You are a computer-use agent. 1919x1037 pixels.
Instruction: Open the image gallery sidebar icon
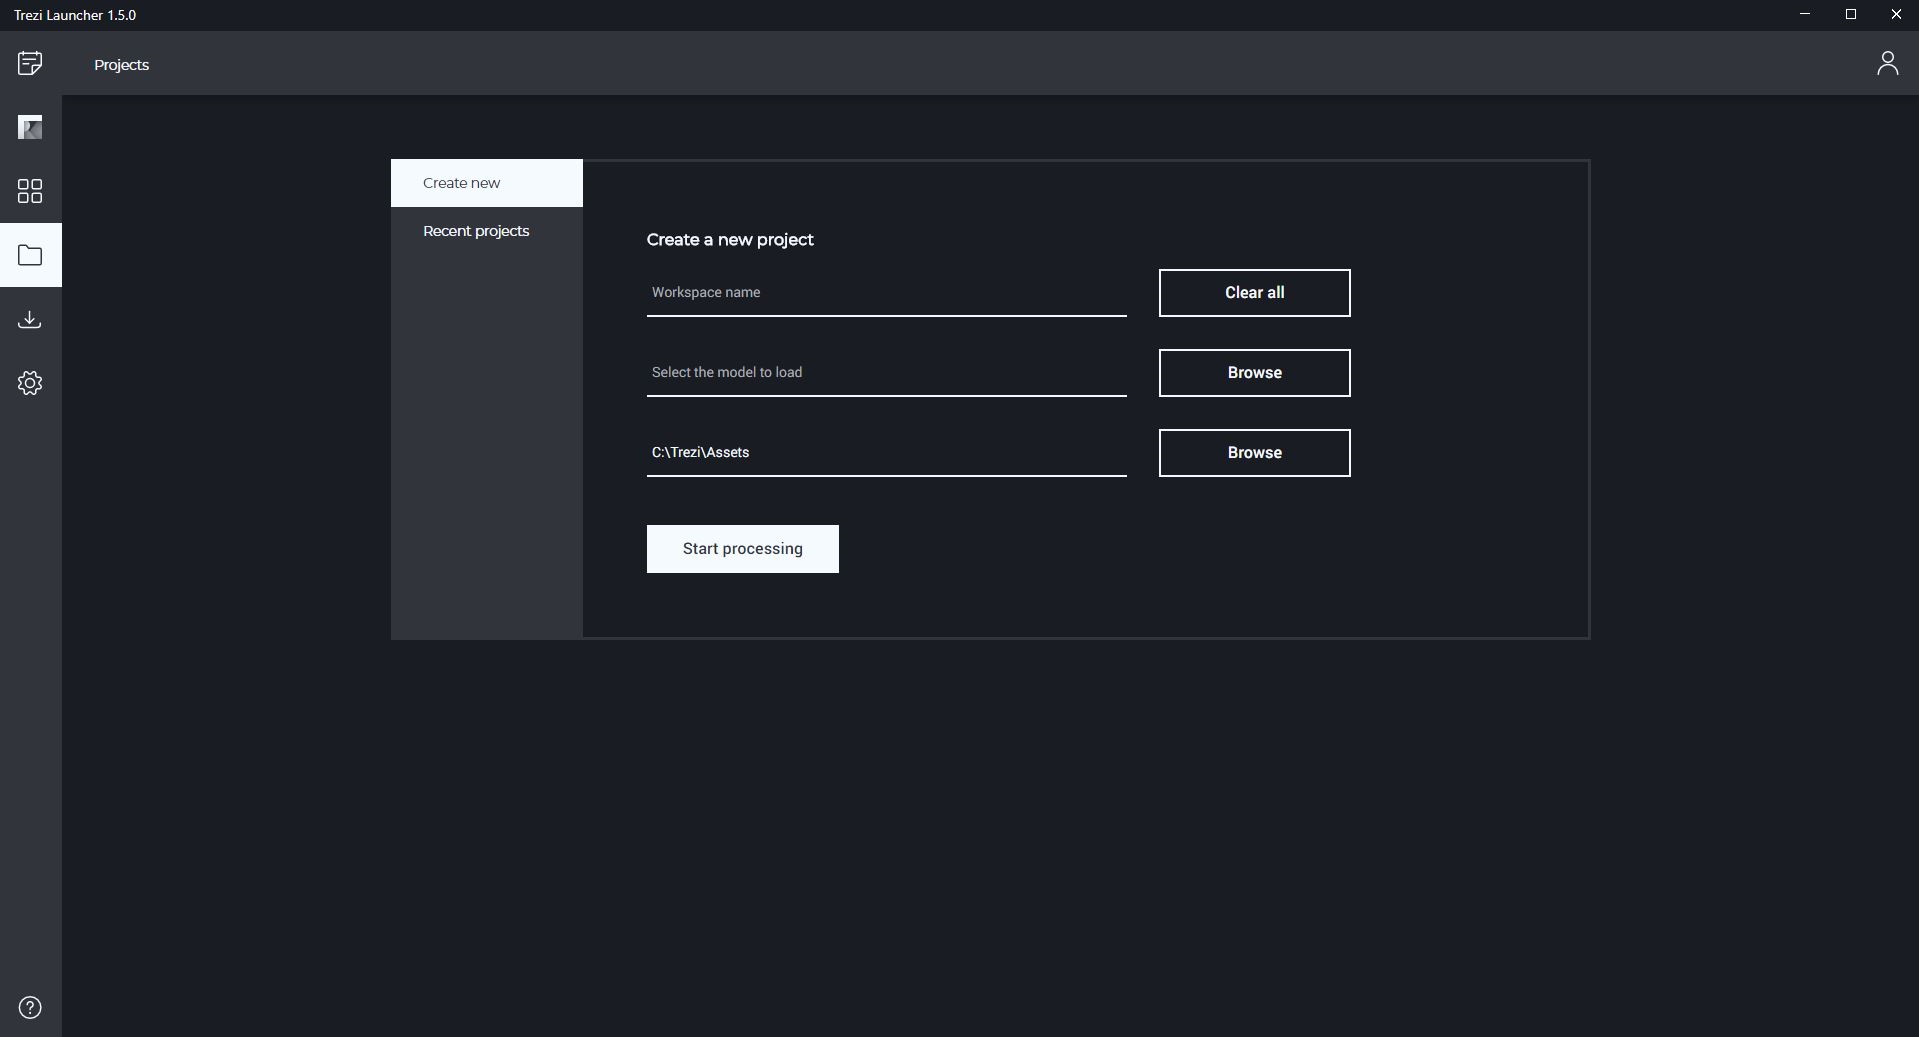[x=30, y=127]
